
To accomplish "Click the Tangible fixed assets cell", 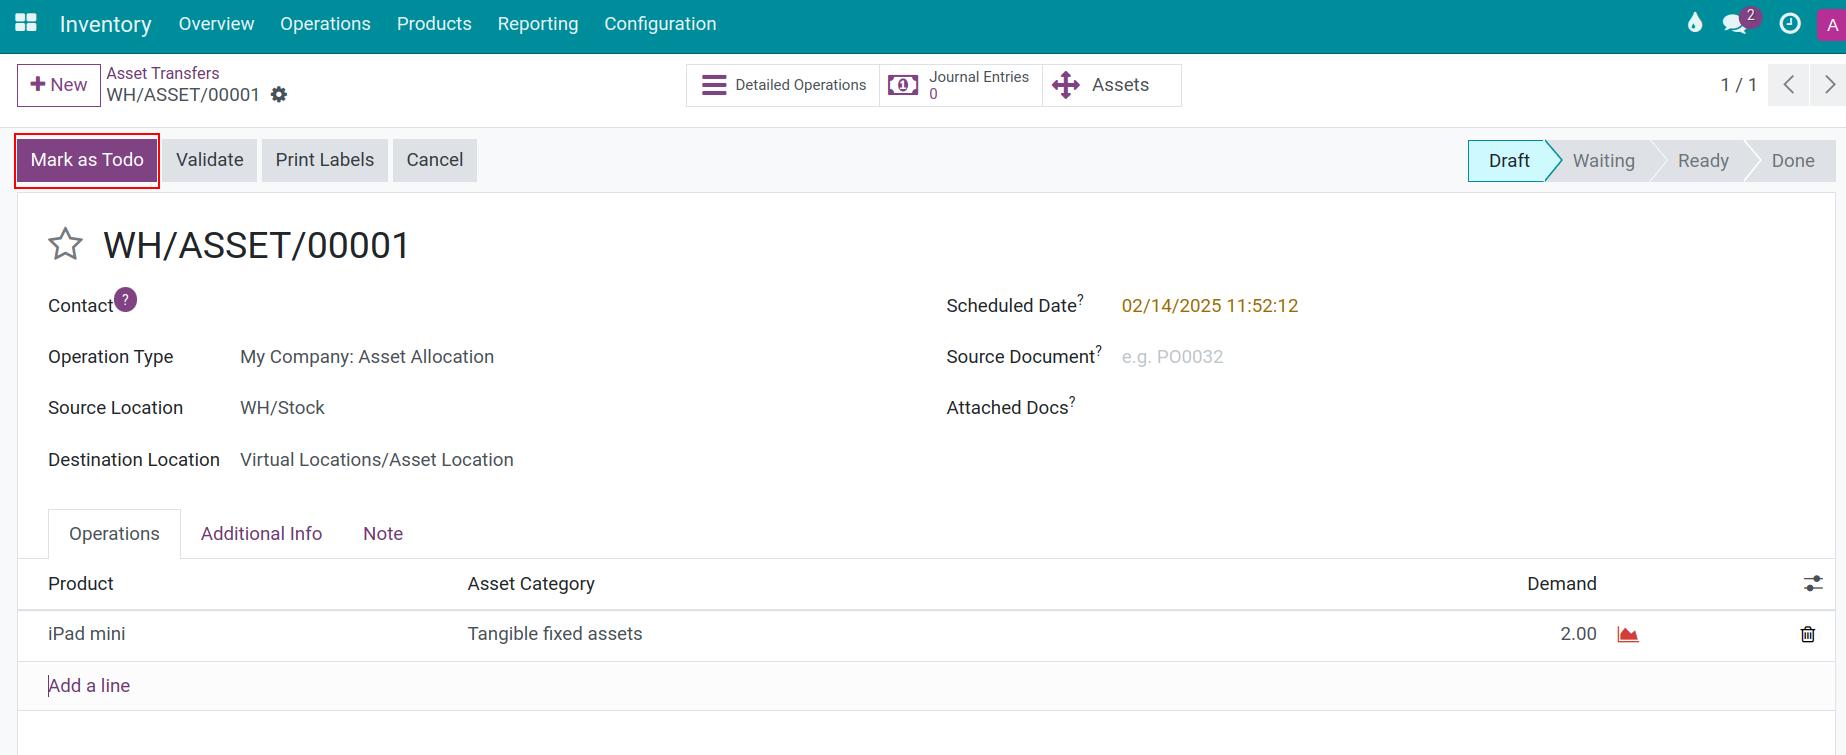I will [555, 634].
